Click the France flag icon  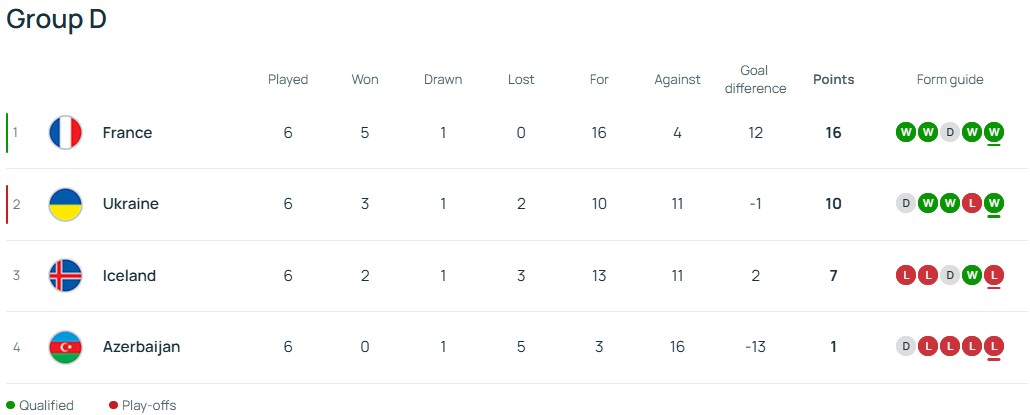click(65, 133)
